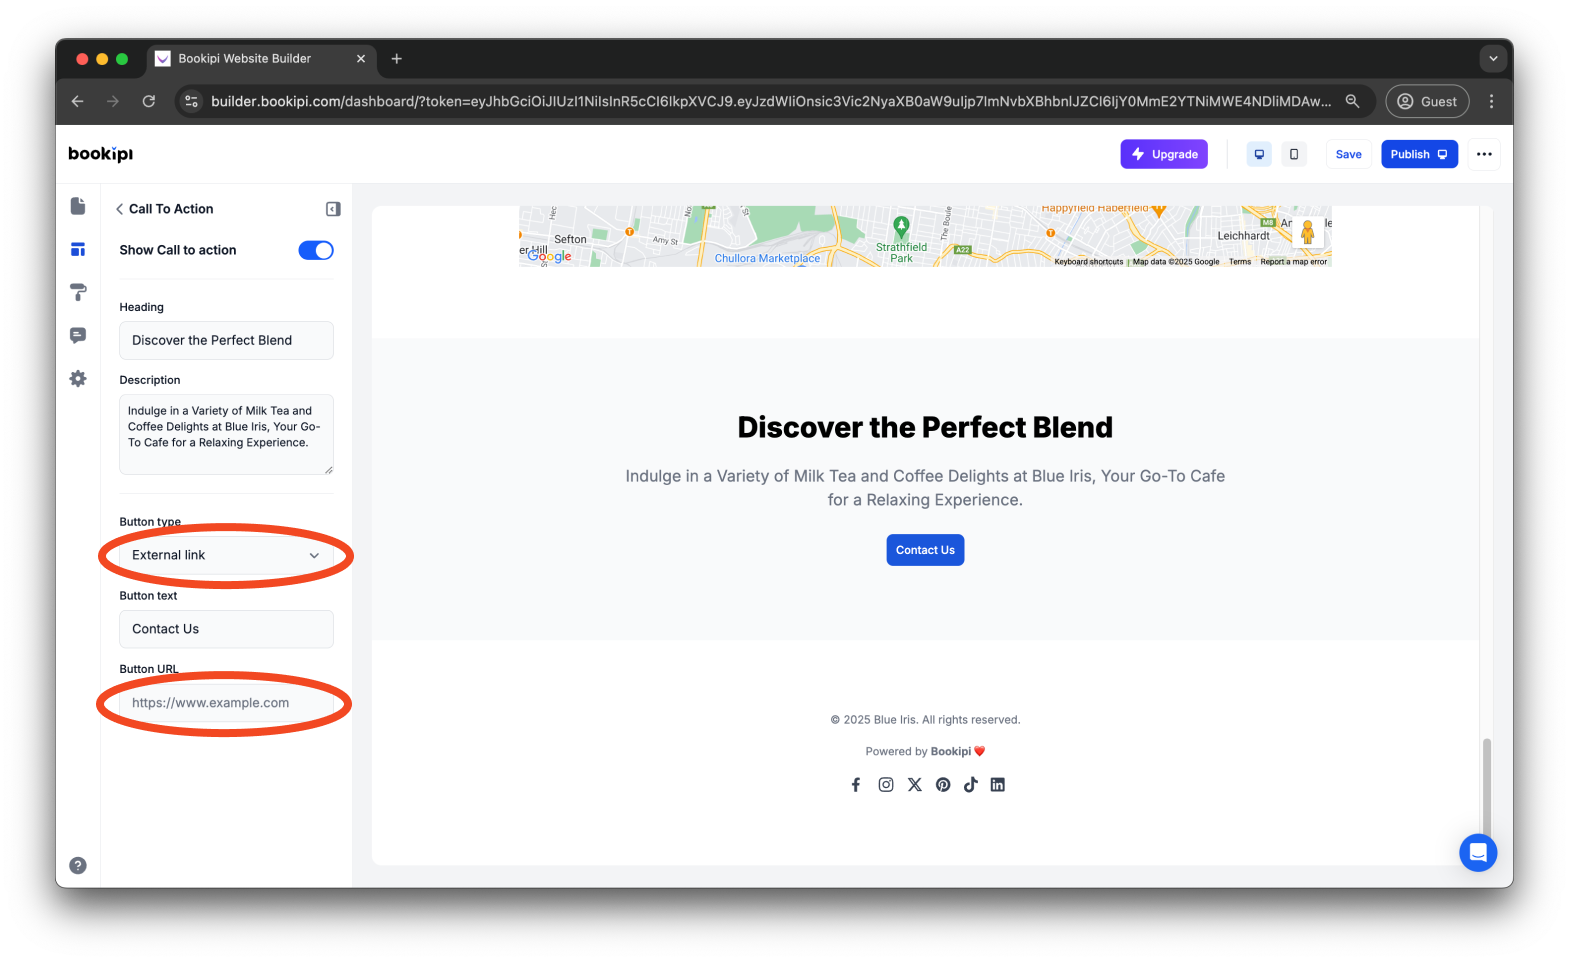
Task: Click Keyboard shortcuts on the map
Action: 1088,262
